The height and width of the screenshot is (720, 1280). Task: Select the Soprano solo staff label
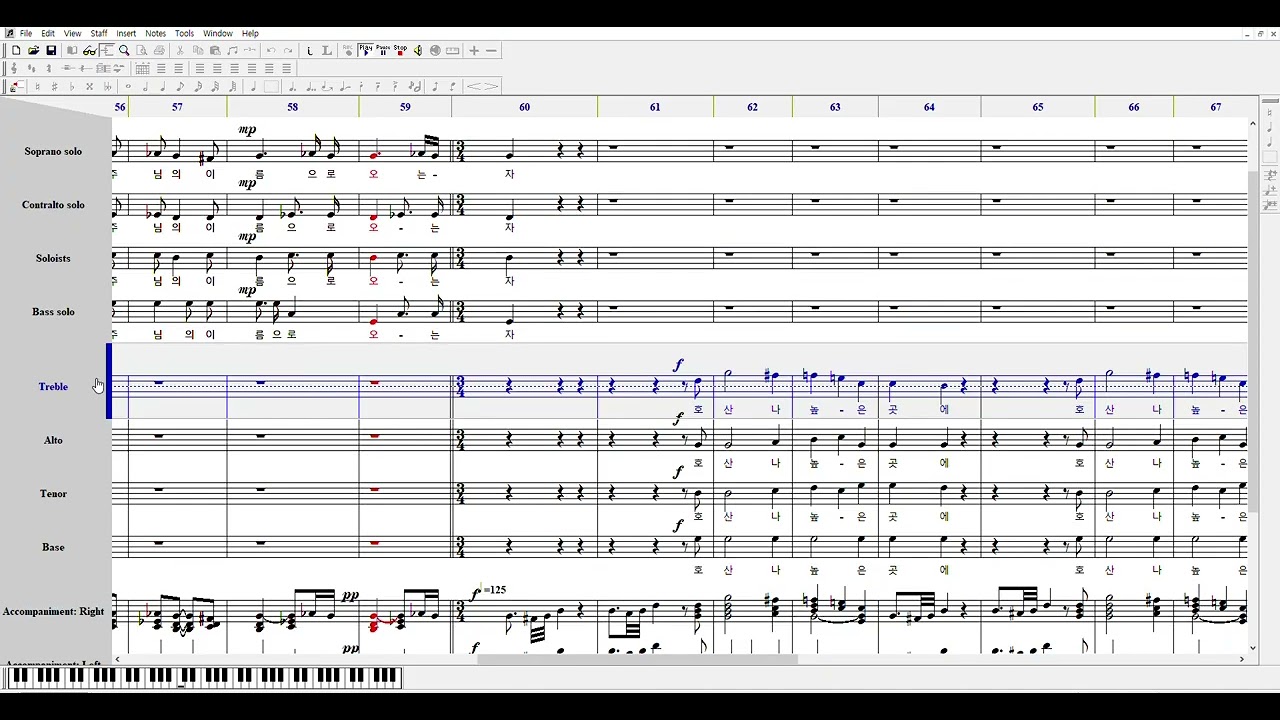(53, 151)
